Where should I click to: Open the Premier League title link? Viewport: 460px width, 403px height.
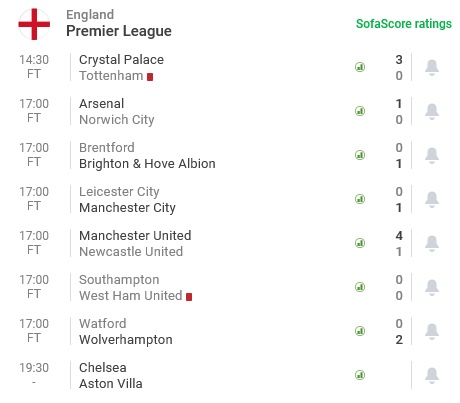pyautogui.click(x=119, y=31)
